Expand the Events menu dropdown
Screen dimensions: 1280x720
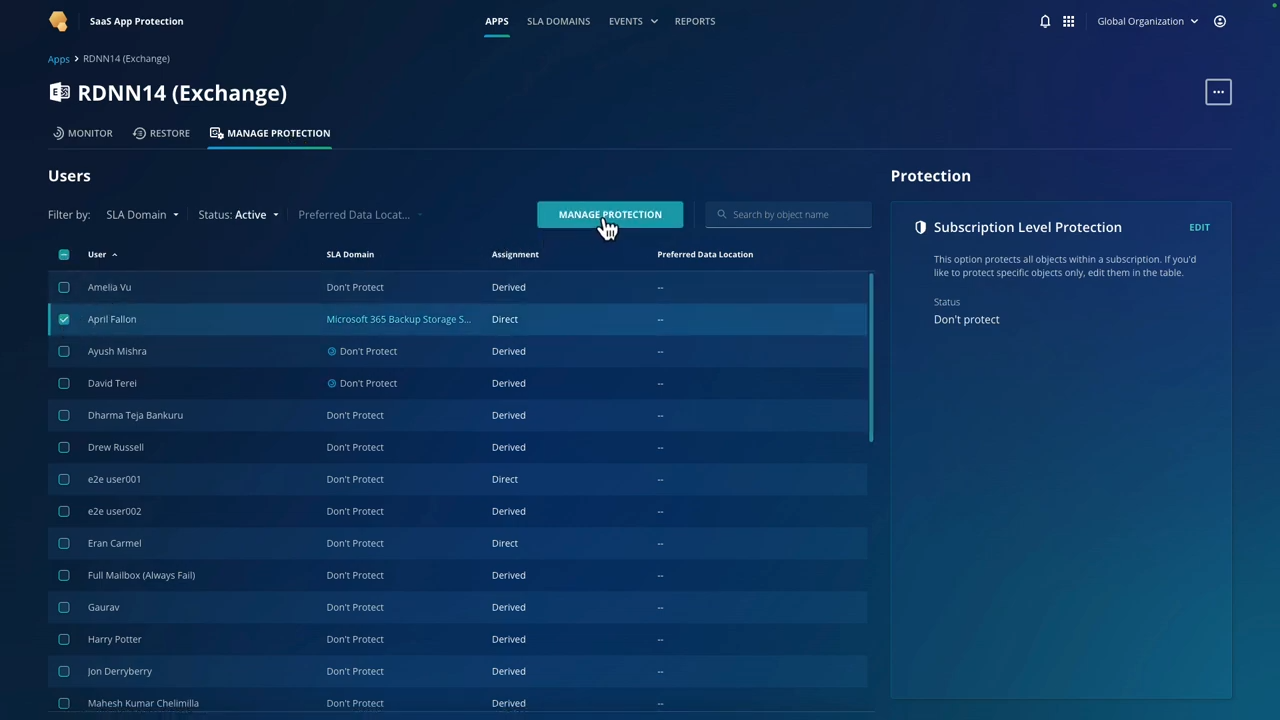click(x=633, y=21)
